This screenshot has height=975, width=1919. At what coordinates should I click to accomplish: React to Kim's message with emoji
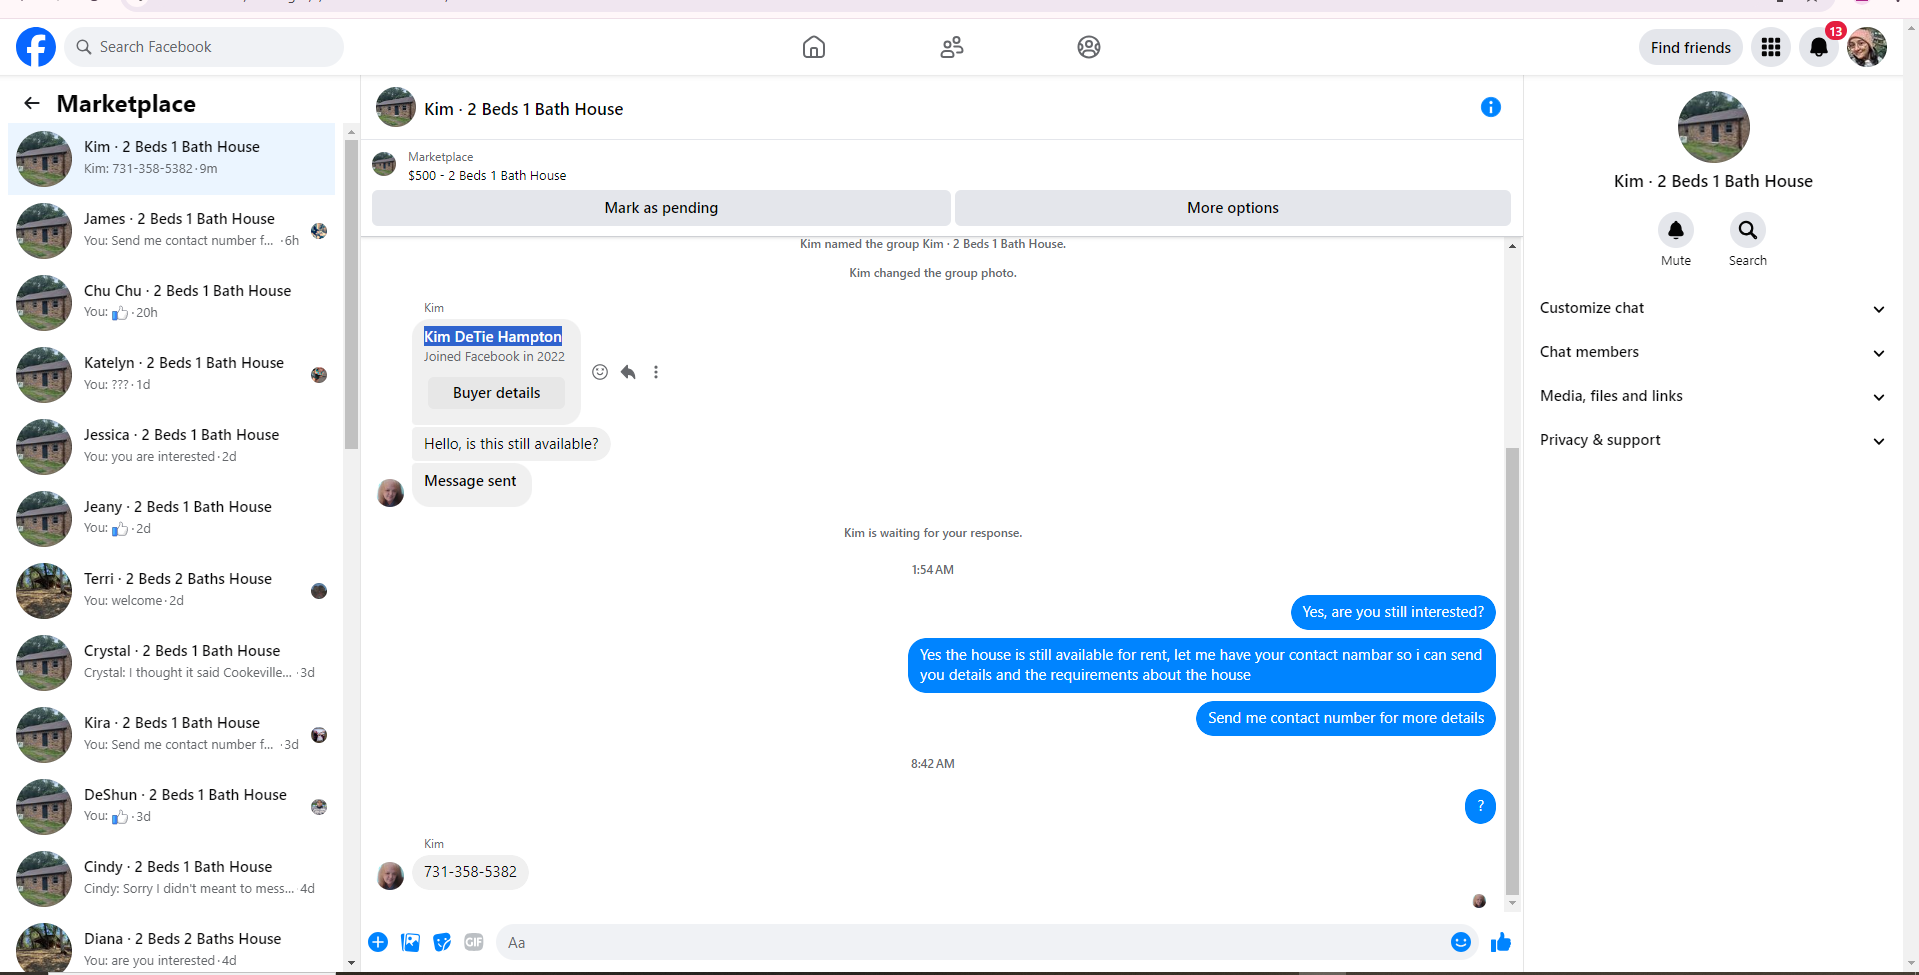(x=600, y=372)
